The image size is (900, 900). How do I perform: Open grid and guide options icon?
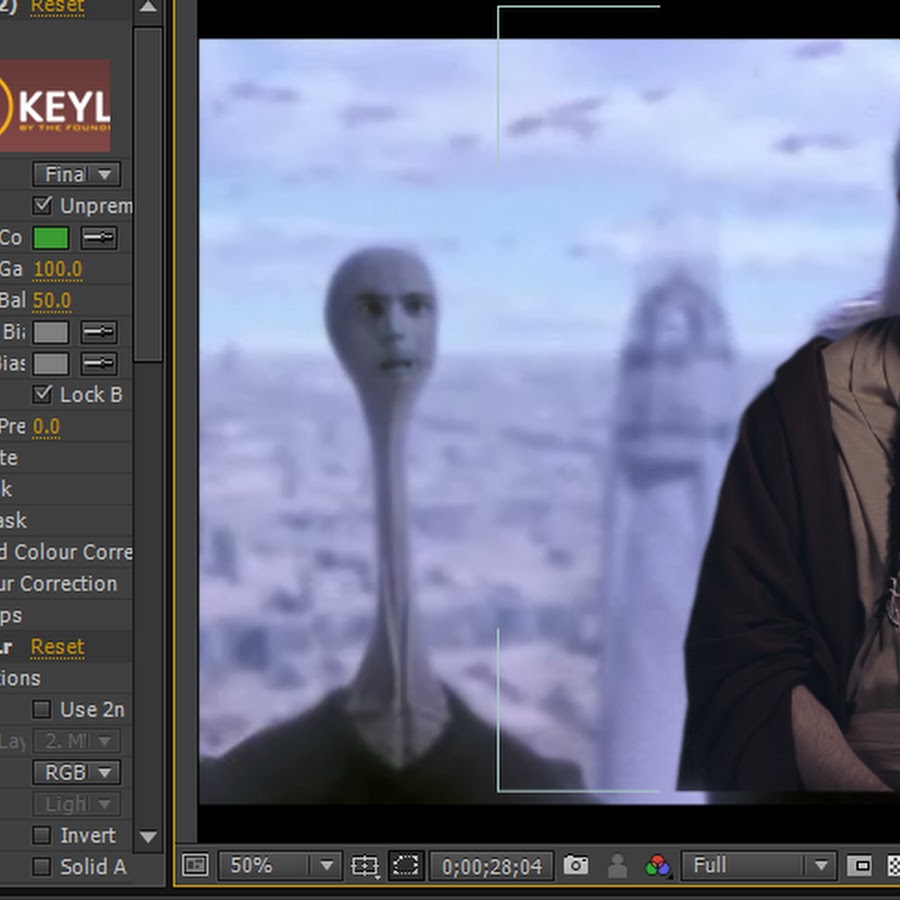tap(365, 865)
